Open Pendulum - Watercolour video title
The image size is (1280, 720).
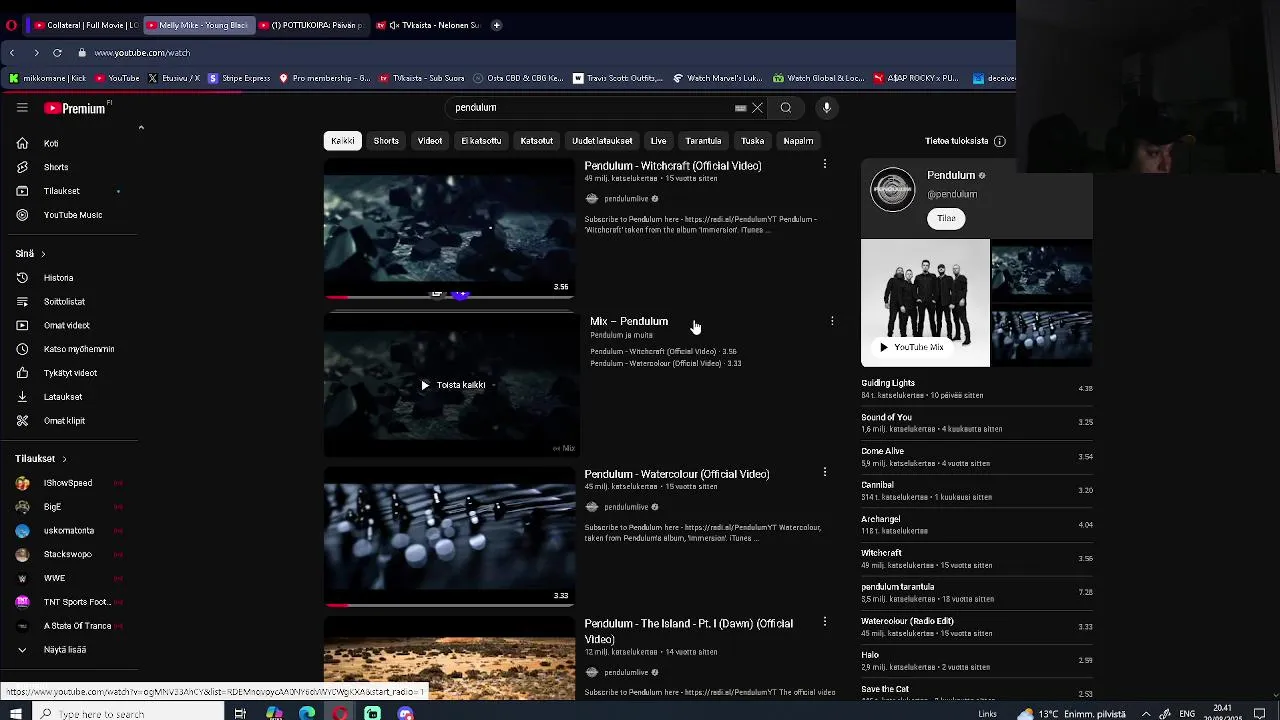(677, 474)
